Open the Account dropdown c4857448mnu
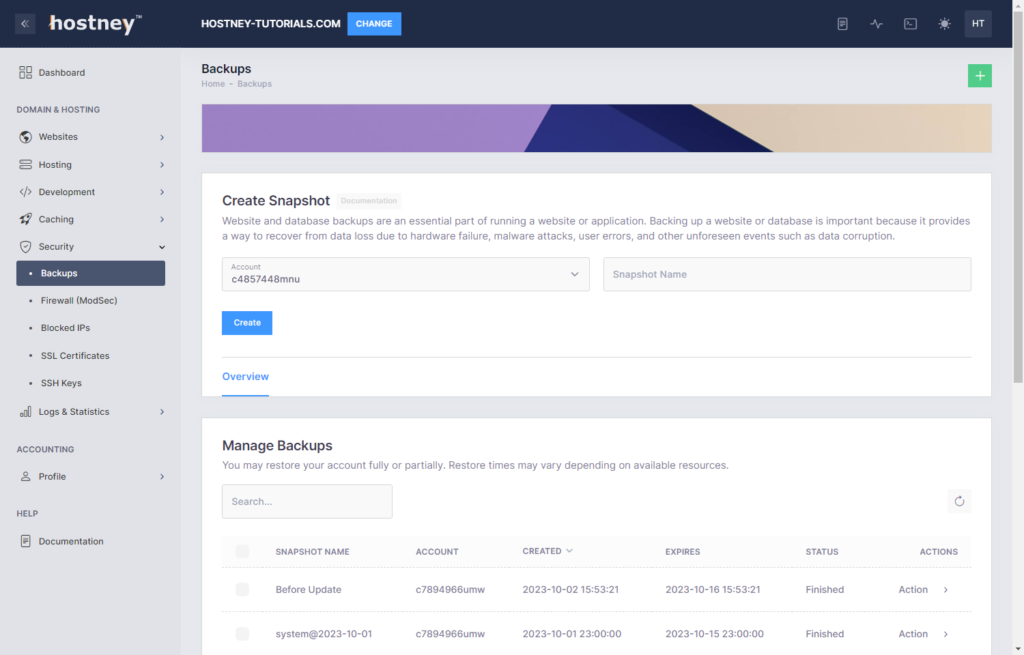 pos(405,274)
